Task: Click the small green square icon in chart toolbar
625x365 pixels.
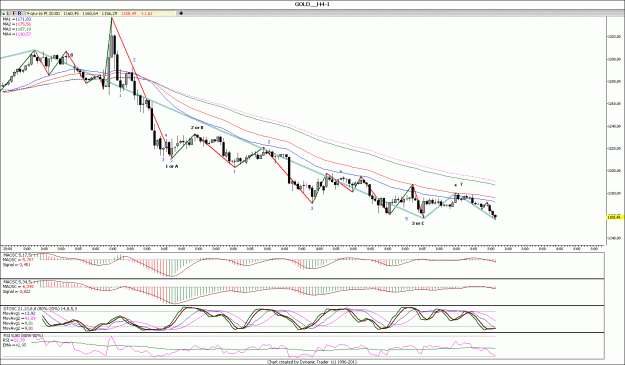Action: pos(4,14)
